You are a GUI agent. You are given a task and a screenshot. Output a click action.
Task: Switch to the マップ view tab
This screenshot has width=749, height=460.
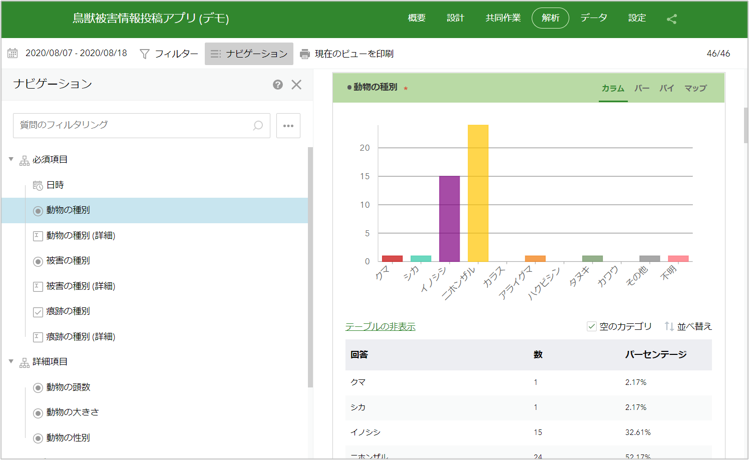695,89
